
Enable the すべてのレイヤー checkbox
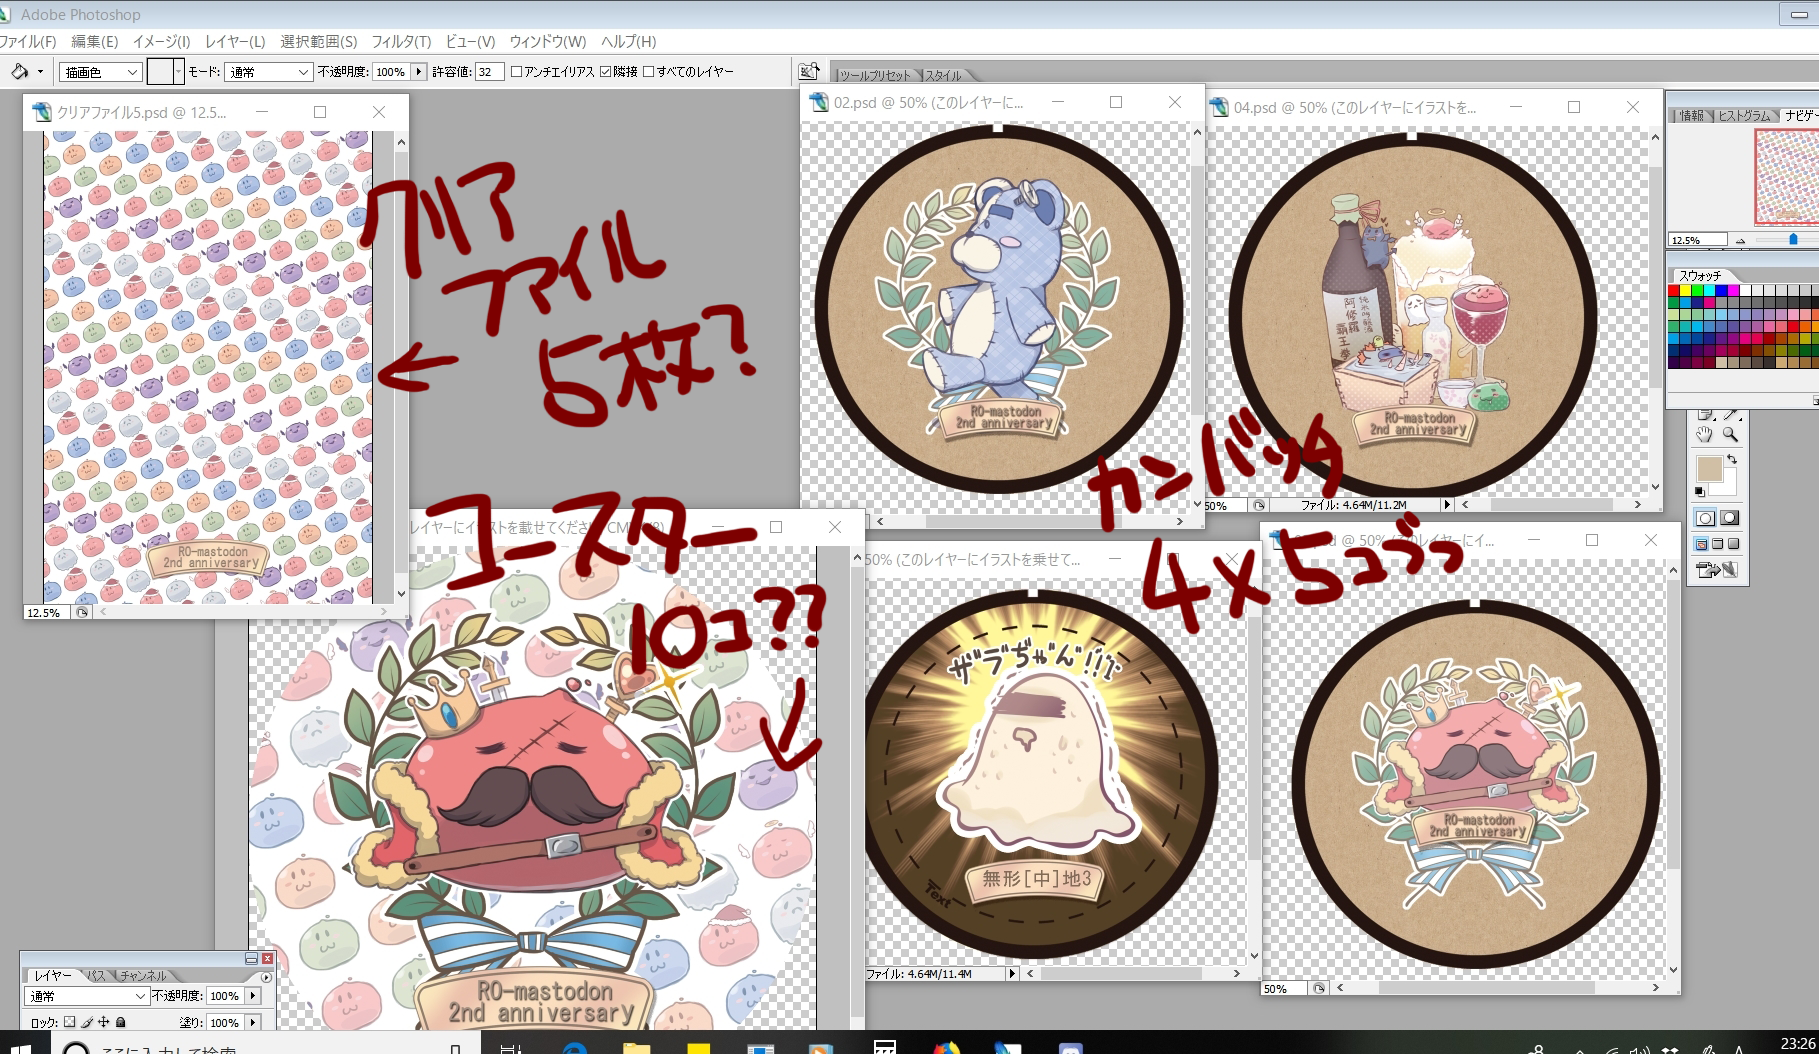649,72
